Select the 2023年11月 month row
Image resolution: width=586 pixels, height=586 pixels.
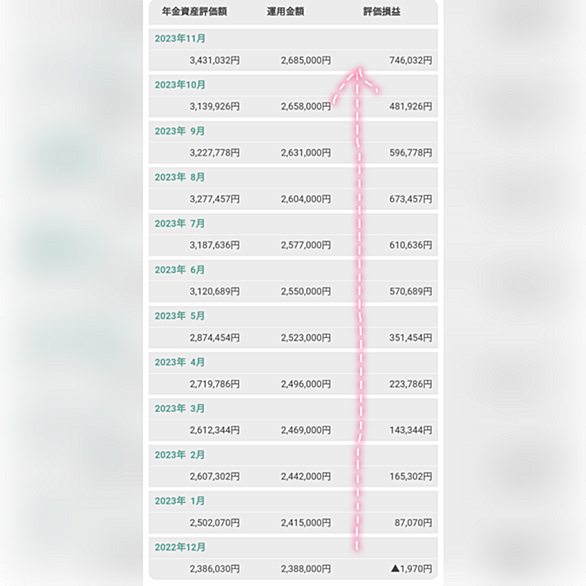click(x=293, y=39)
